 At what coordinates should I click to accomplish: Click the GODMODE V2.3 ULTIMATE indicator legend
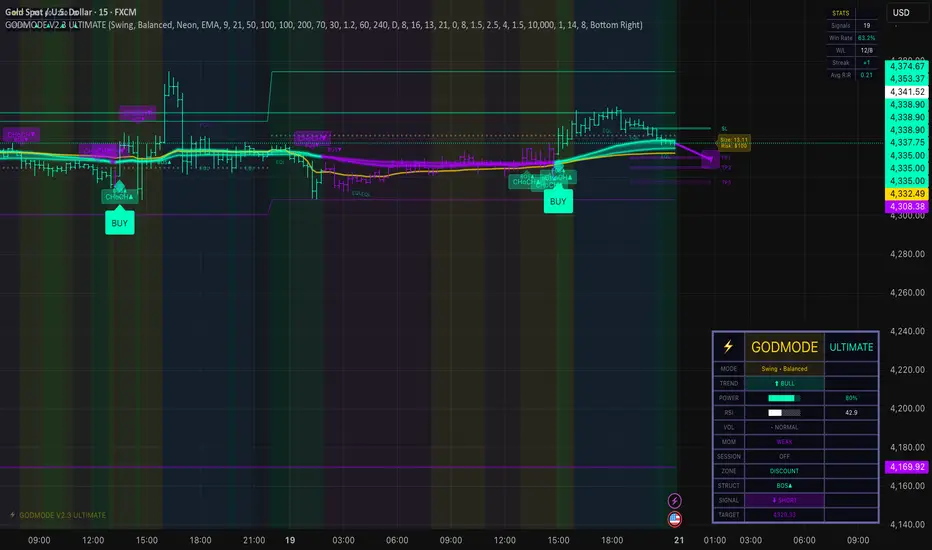(x=324, y=25)
